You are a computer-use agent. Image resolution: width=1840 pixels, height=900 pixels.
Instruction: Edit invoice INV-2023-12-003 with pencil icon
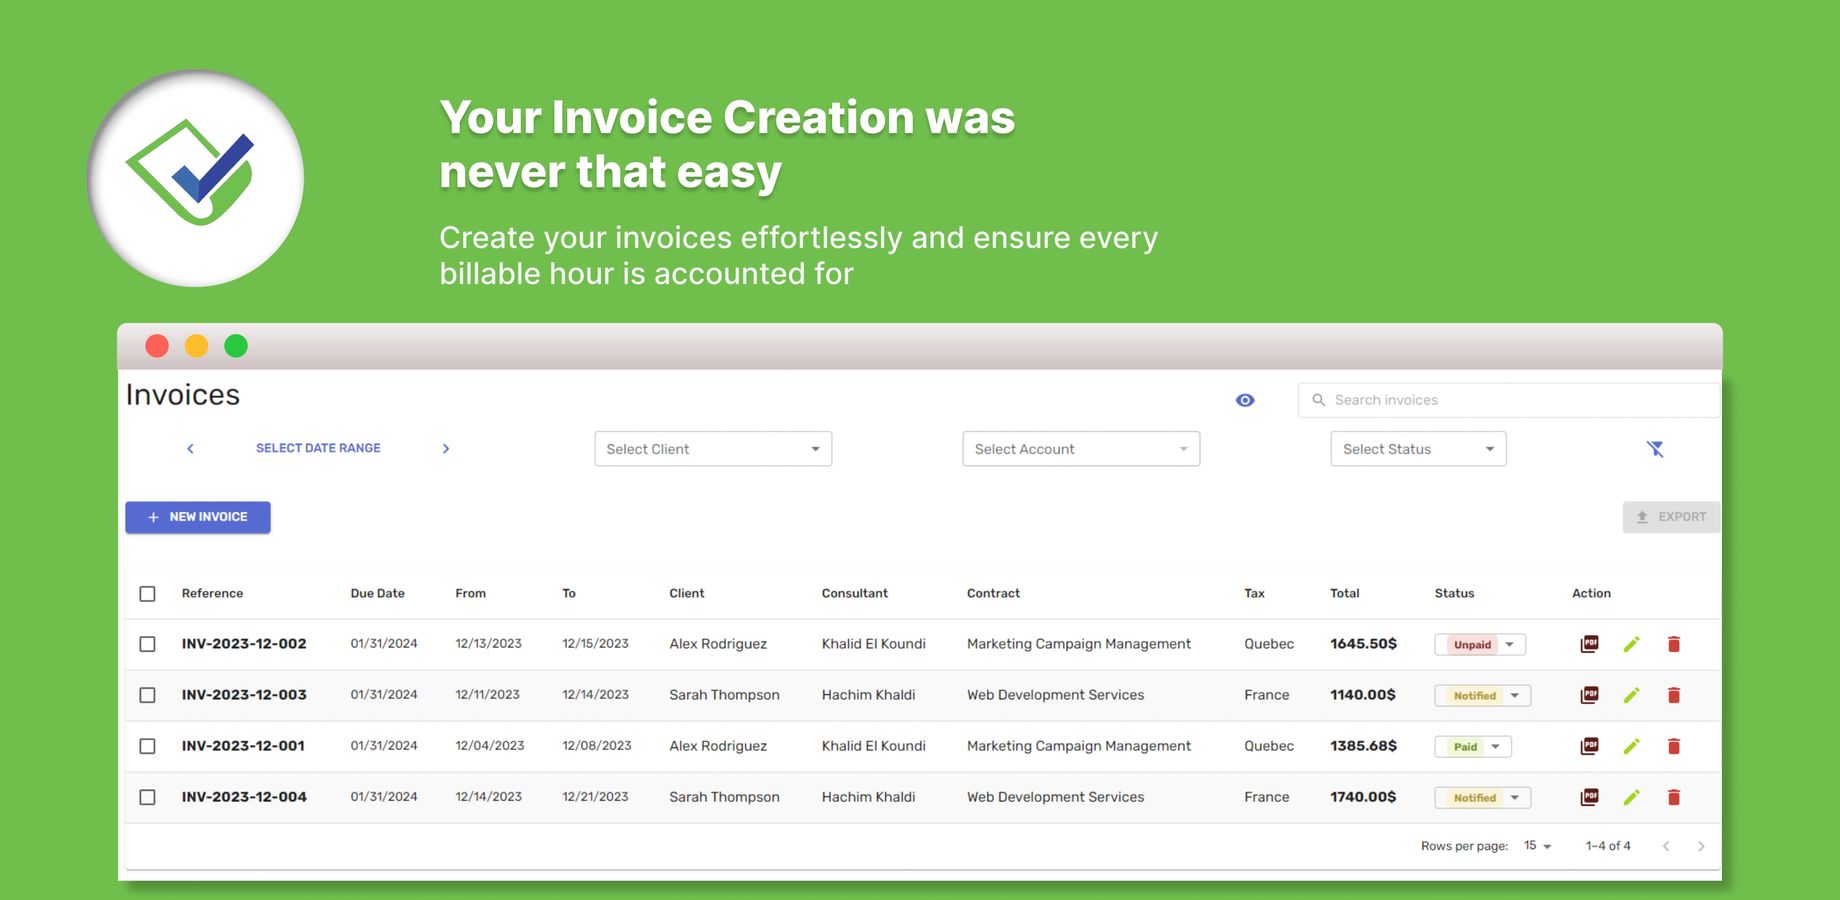[x=1631, y=695]
